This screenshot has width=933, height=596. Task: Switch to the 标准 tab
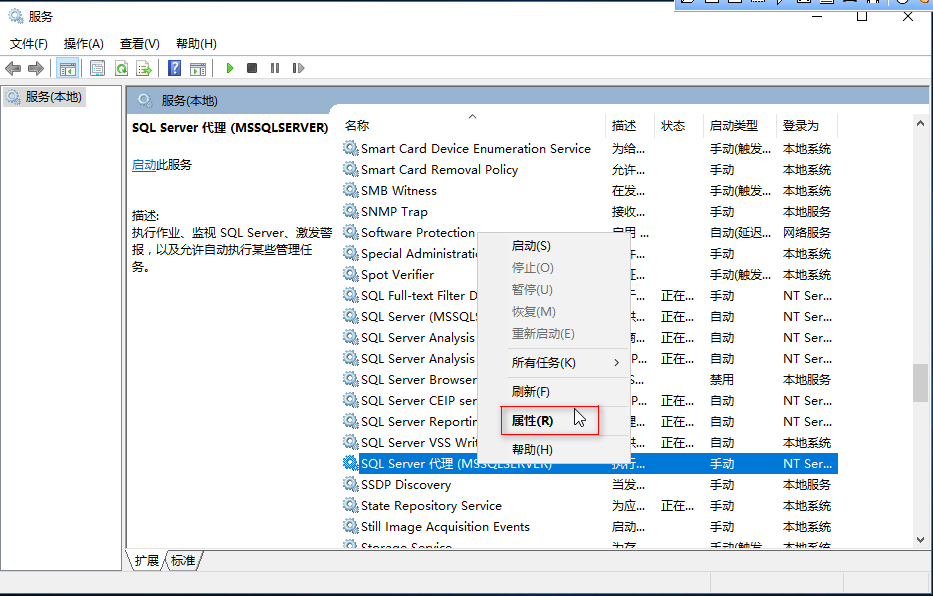coord(183,560)
